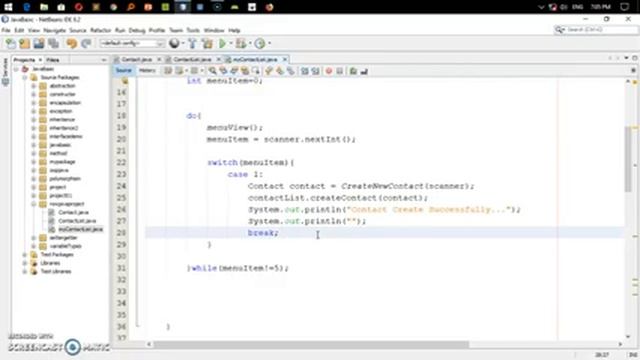Minimize the Projects panel
640x360 pixels.
pyautogui.click(x=103, y=60)
